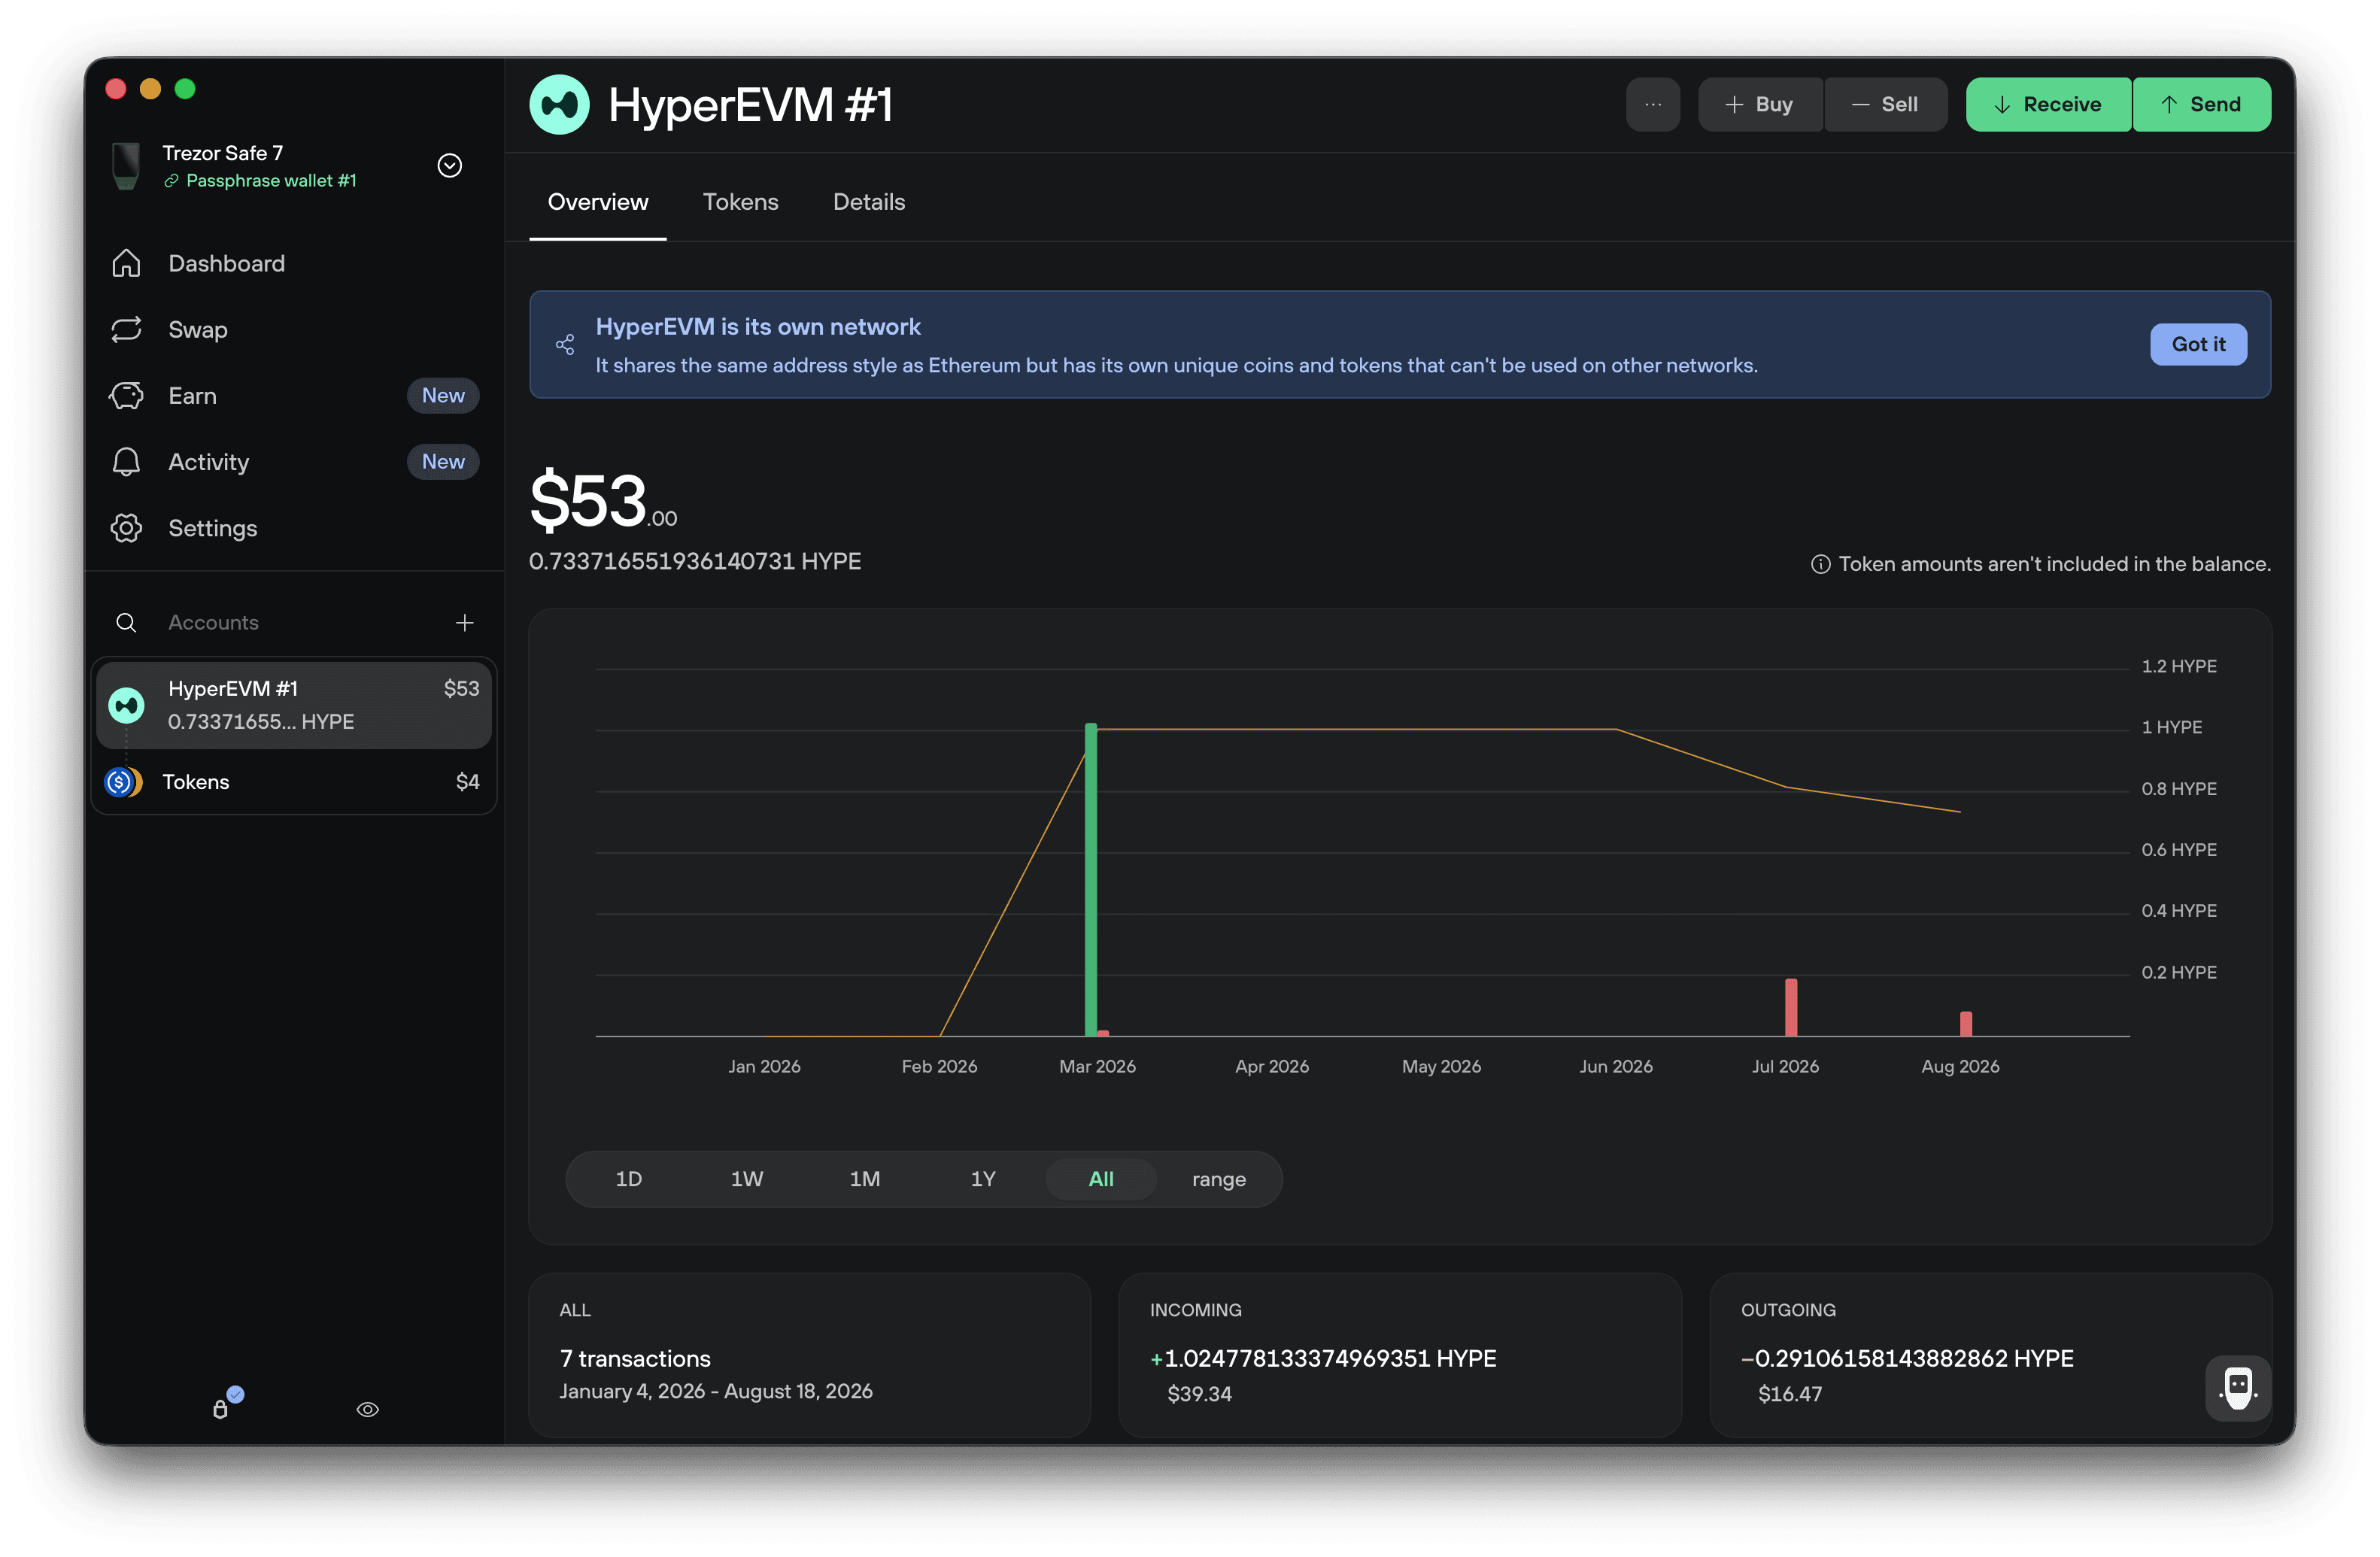This screenshot has height=1557, width=2380.
Task: Click the share network icon in banner
Action: 565,344
